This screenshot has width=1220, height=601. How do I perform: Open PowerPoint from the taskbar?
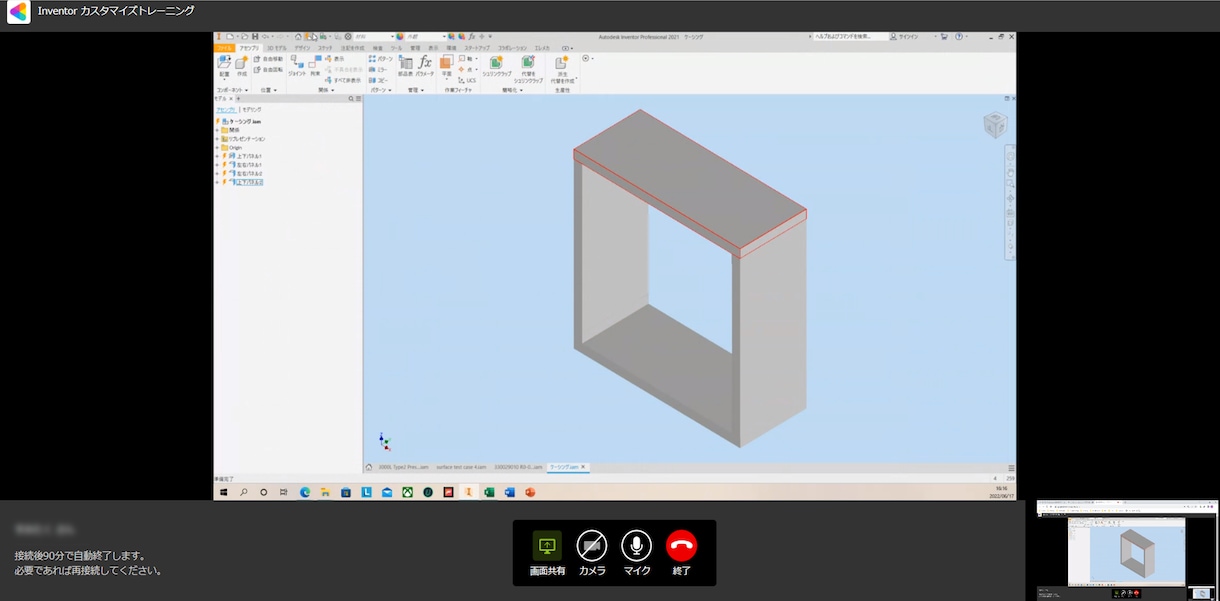pyautogui.click(x=530, y=492)
